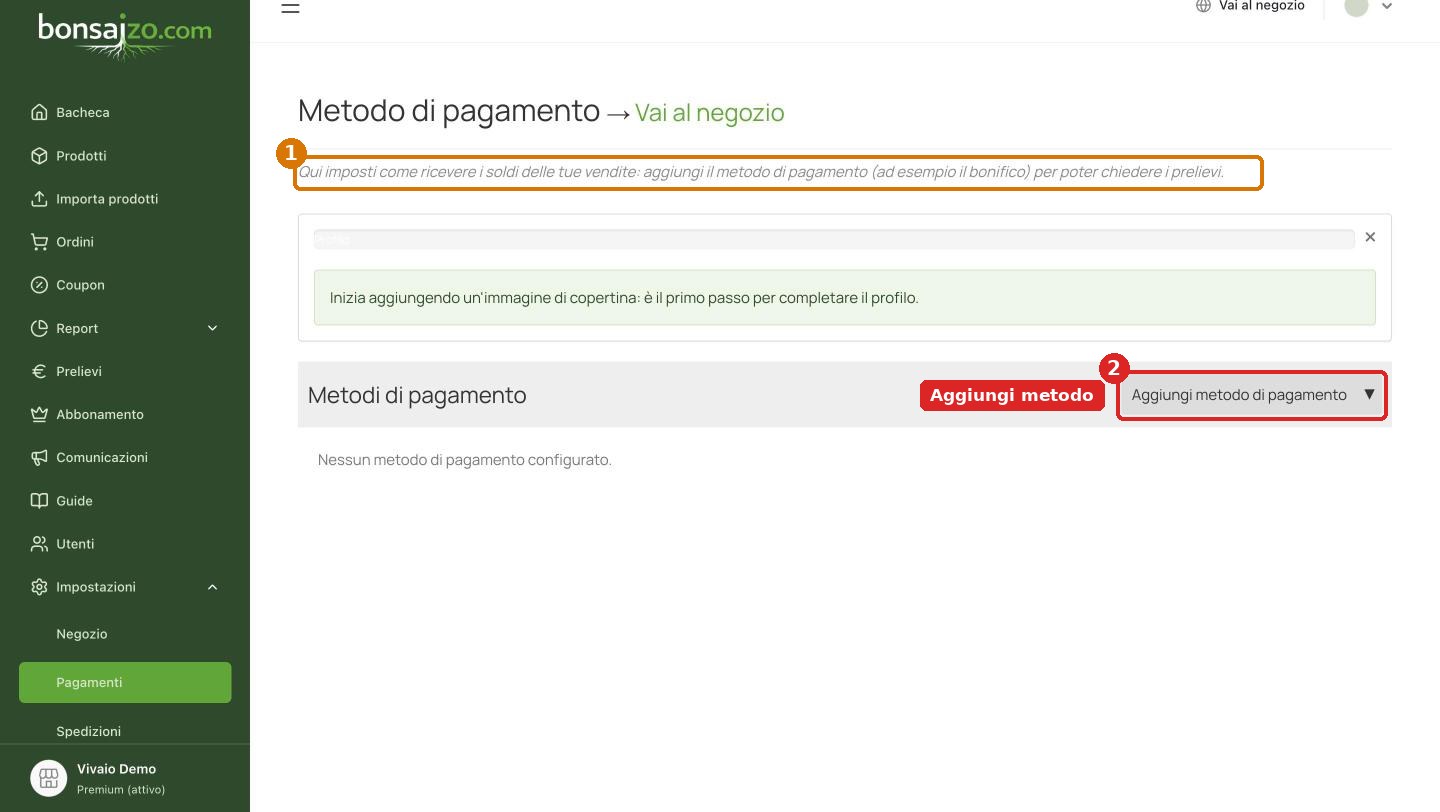The width and height of the screenshot is (1440, 812).
Task: Click the Utenti people icon
Action: 39,543
